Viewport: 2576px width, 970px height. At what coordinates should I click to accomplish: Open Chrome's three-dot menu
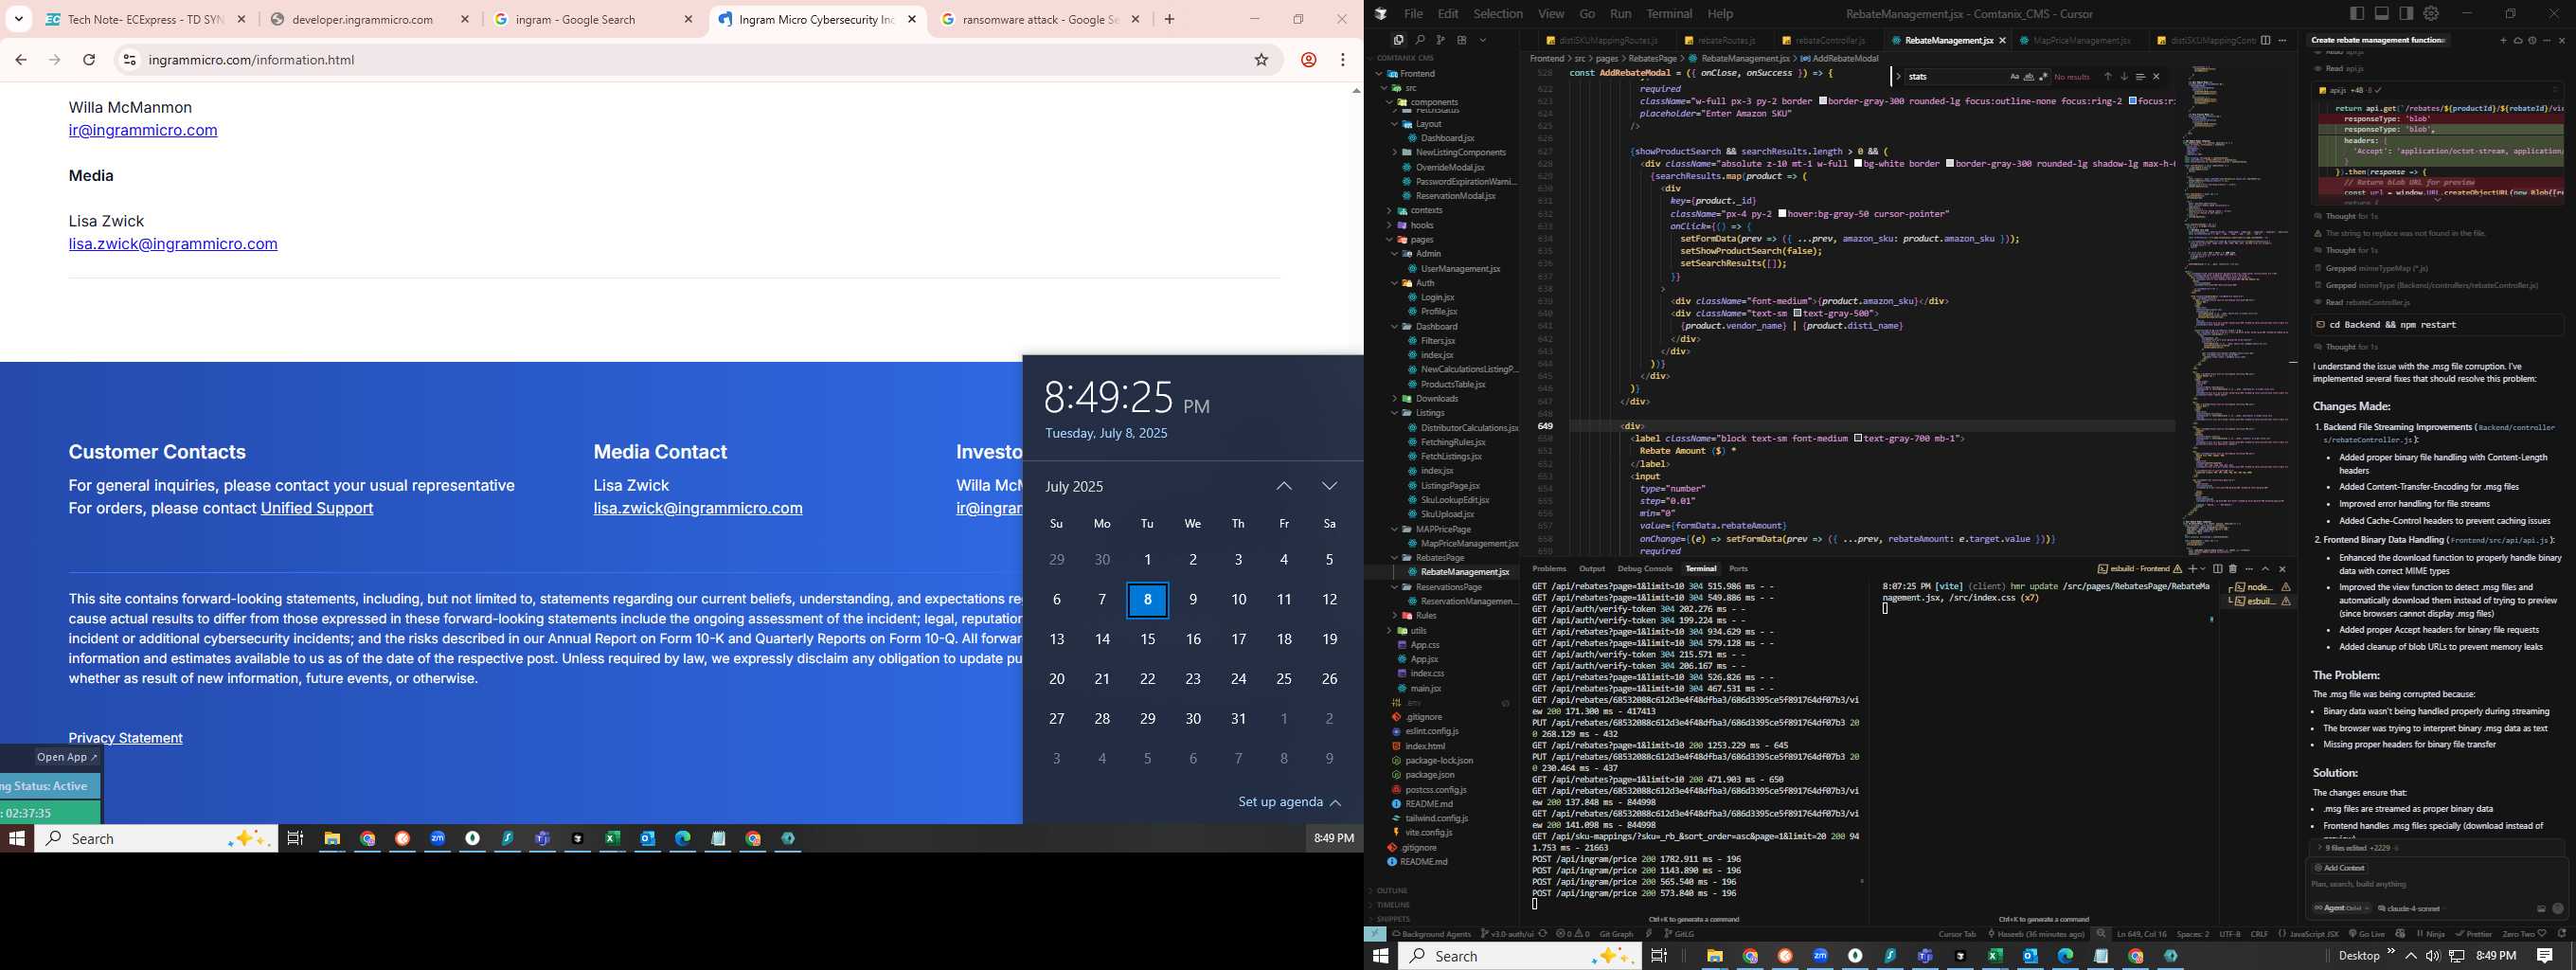point(1343,60)
